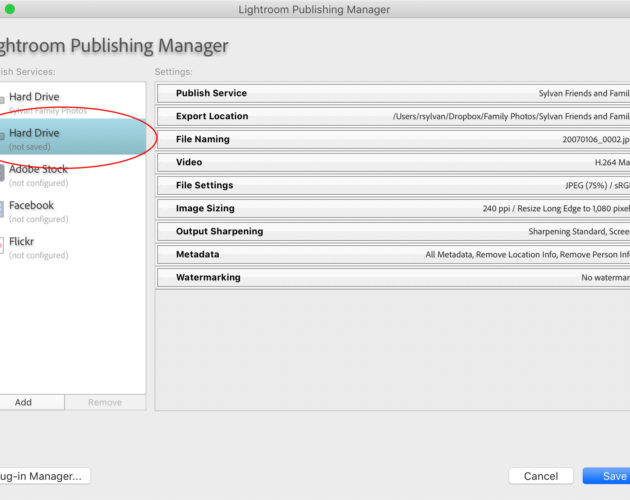Expand the File Settings section

[x=393, y=185]
